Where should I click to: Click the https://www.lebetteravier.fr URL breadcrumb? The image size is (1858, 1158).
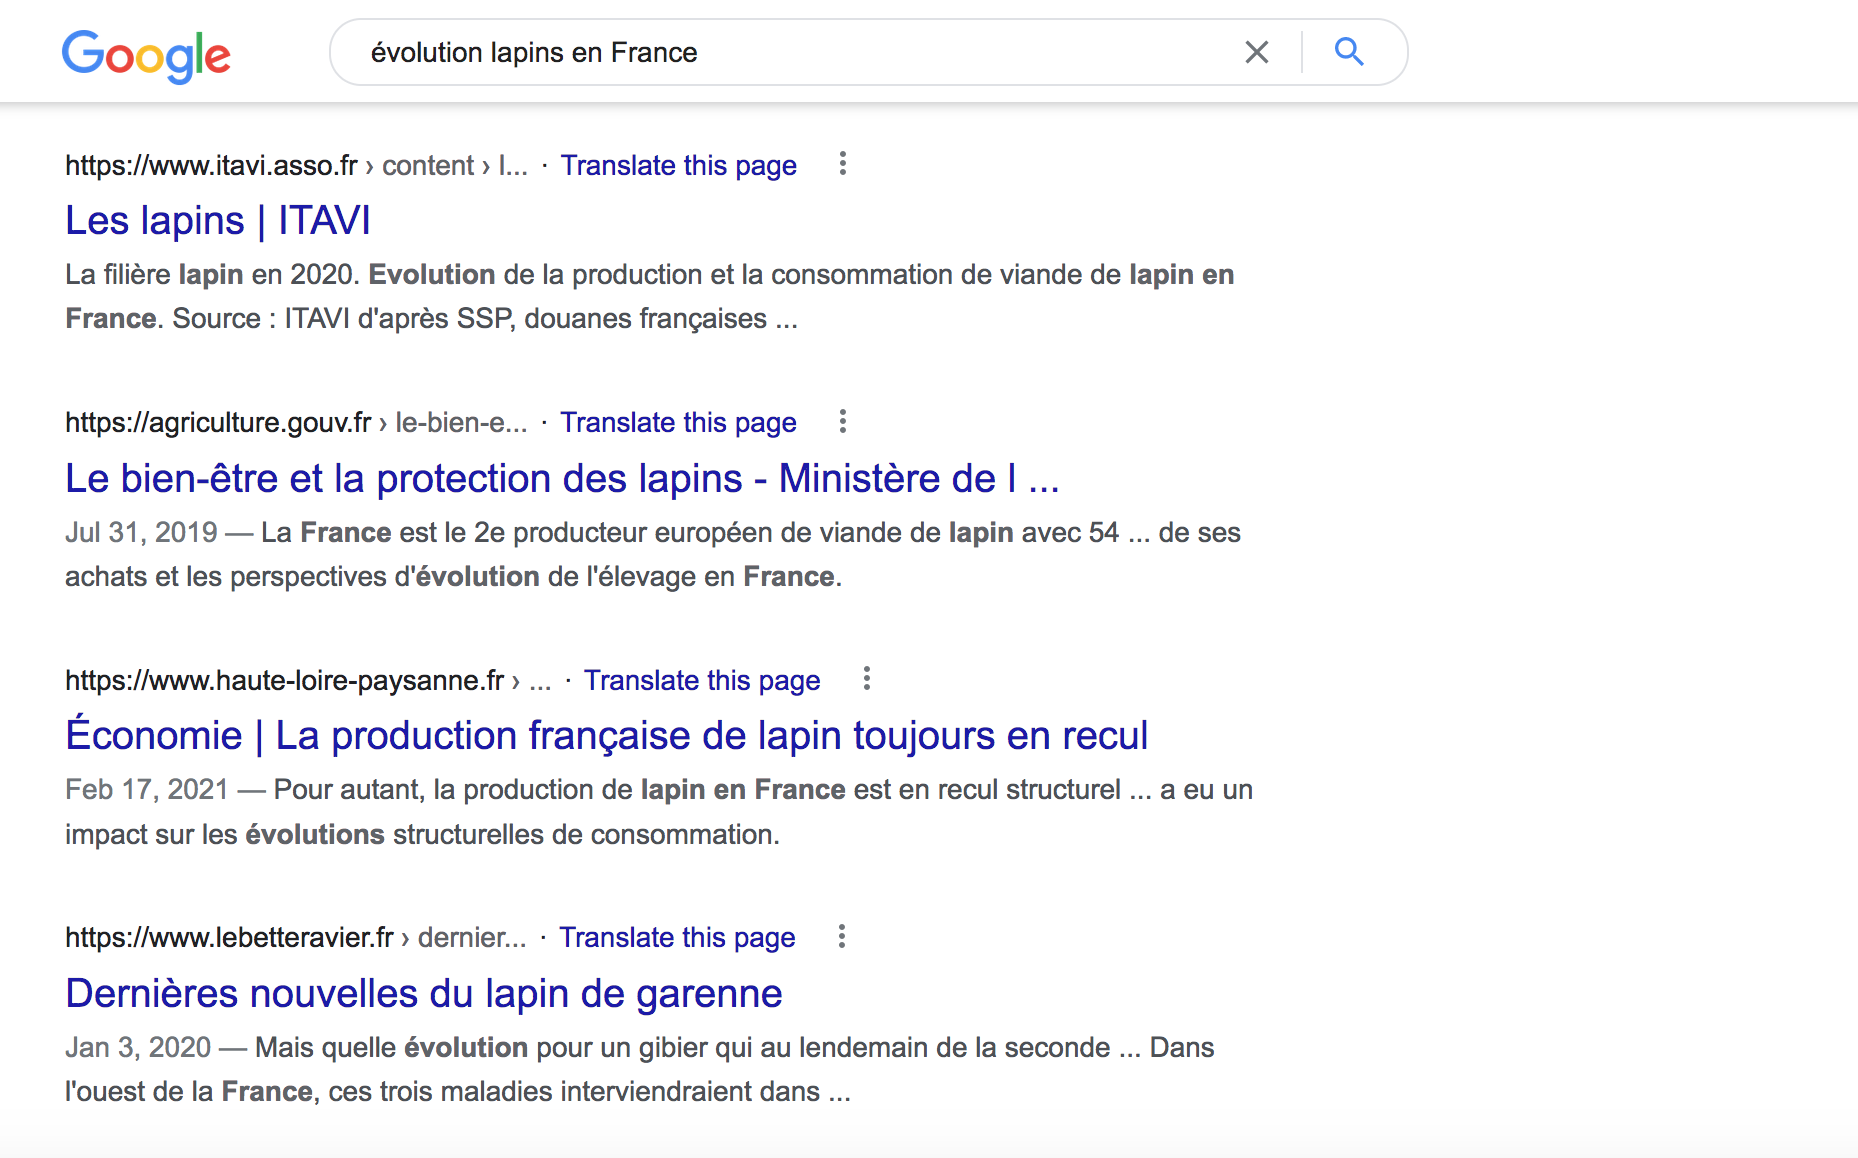229,938
